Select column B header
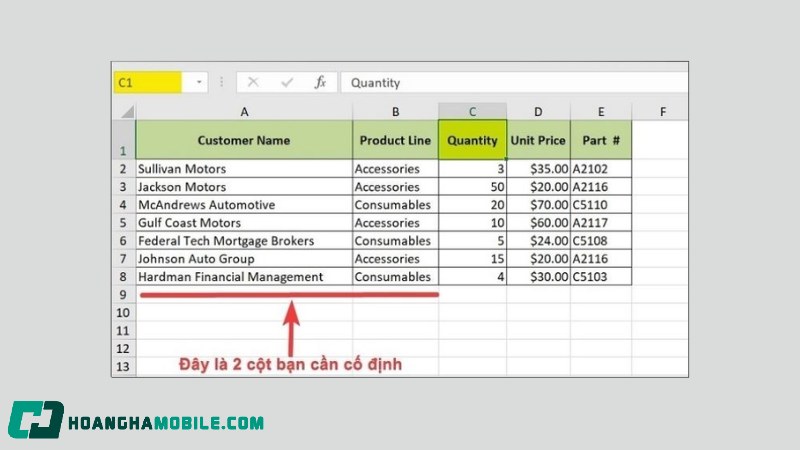 [x=395, y=112]
